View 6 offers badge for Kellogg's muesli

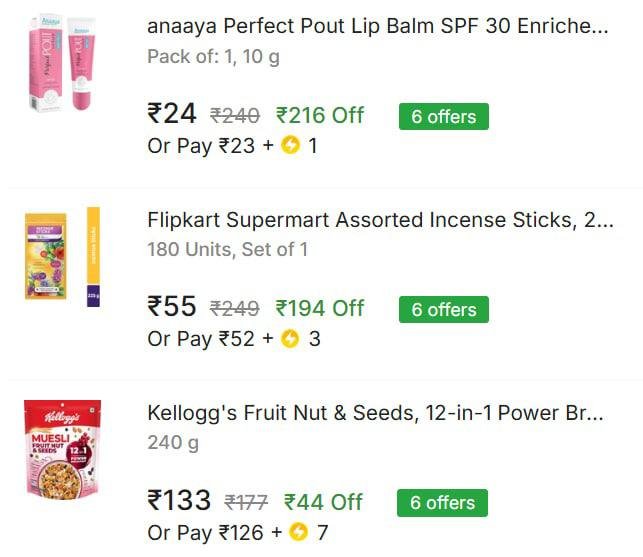click(x=442, y=502)
